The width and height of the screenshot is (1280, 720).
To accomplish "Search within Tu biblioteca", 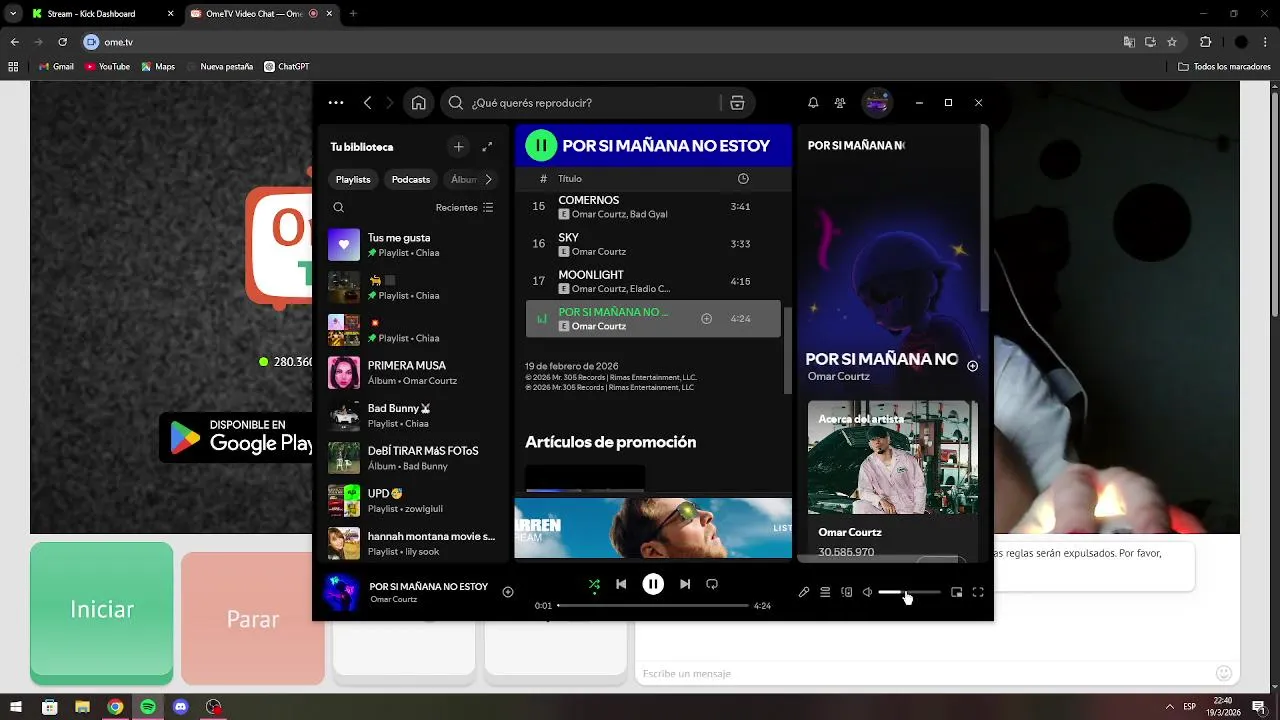I will pos(338,207).
